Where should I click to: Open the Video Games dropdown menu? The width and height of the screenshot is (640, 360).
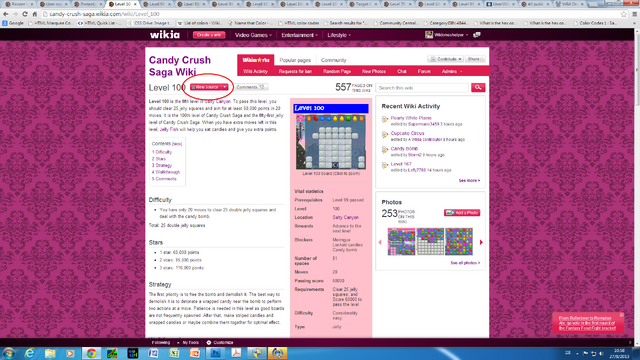(253, 35)
